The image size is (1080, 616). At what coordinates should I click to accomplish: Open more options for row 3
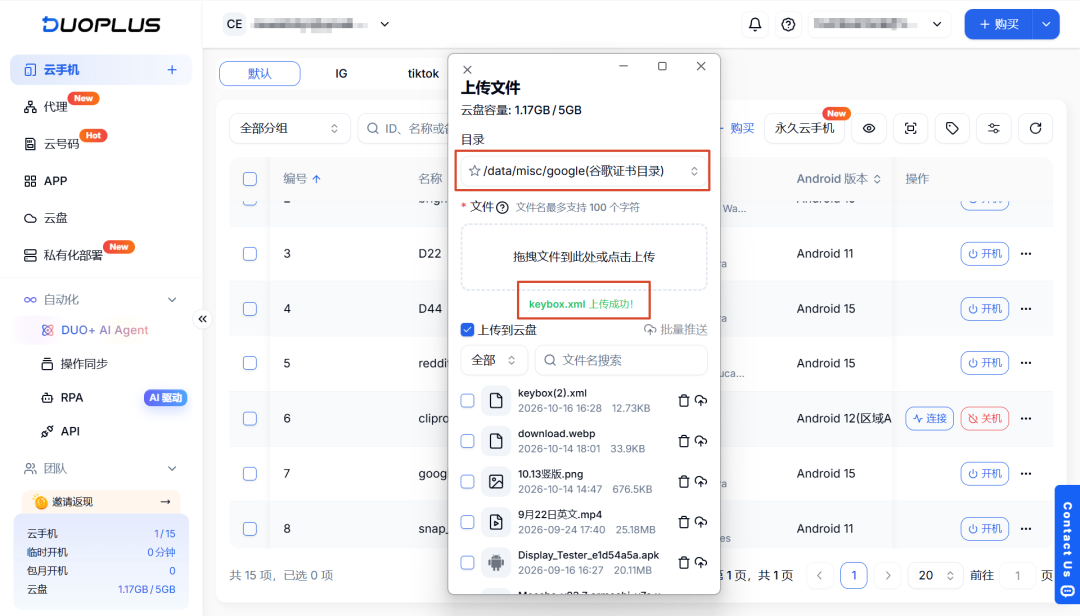pyautogui.click(x=1026, y=254)
